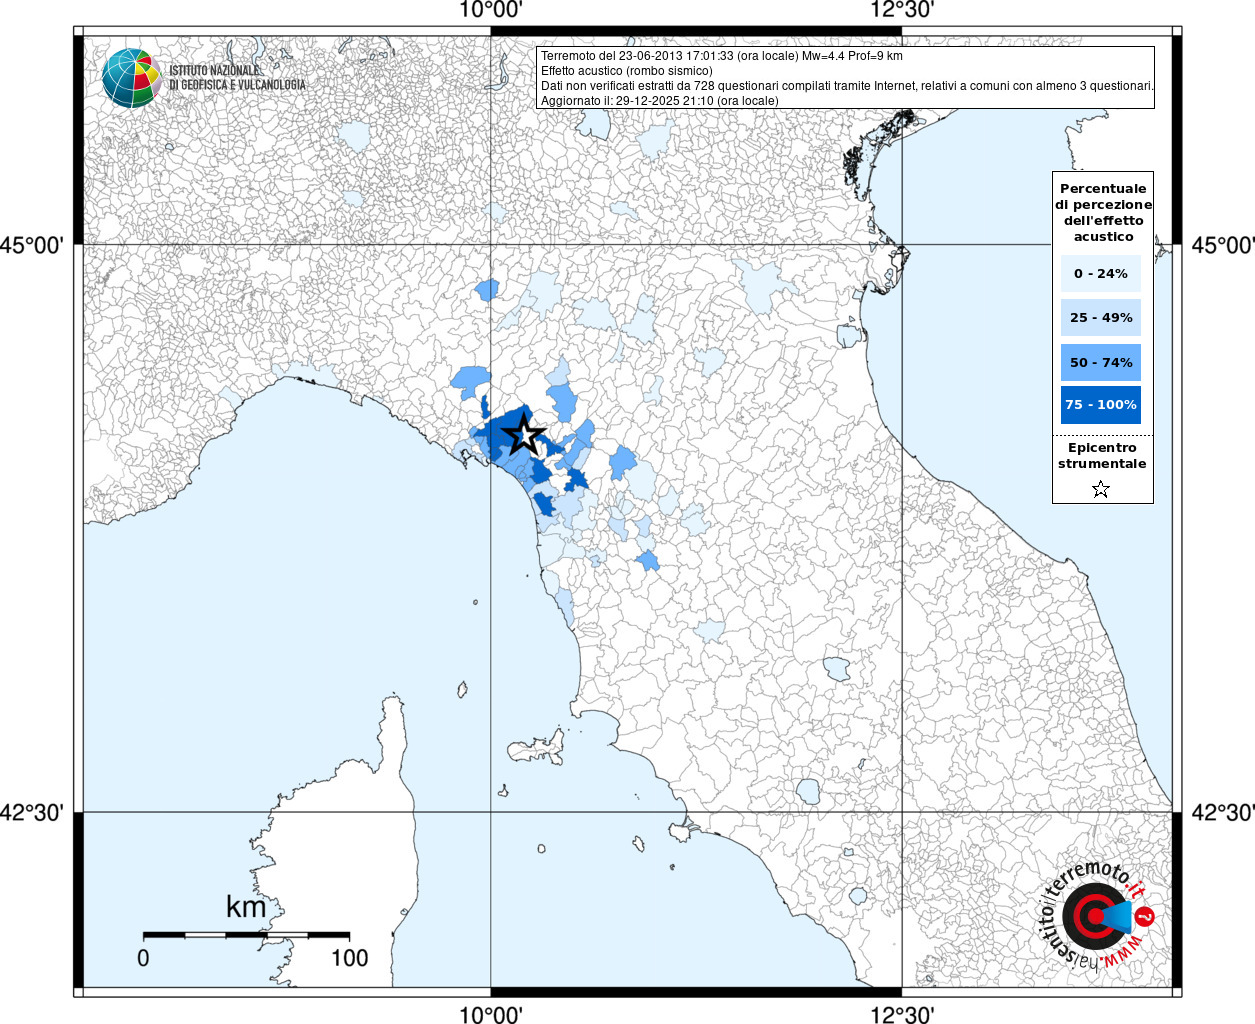Click the 'Aggiornato il: 29-12-2025' line

[660, 101]
